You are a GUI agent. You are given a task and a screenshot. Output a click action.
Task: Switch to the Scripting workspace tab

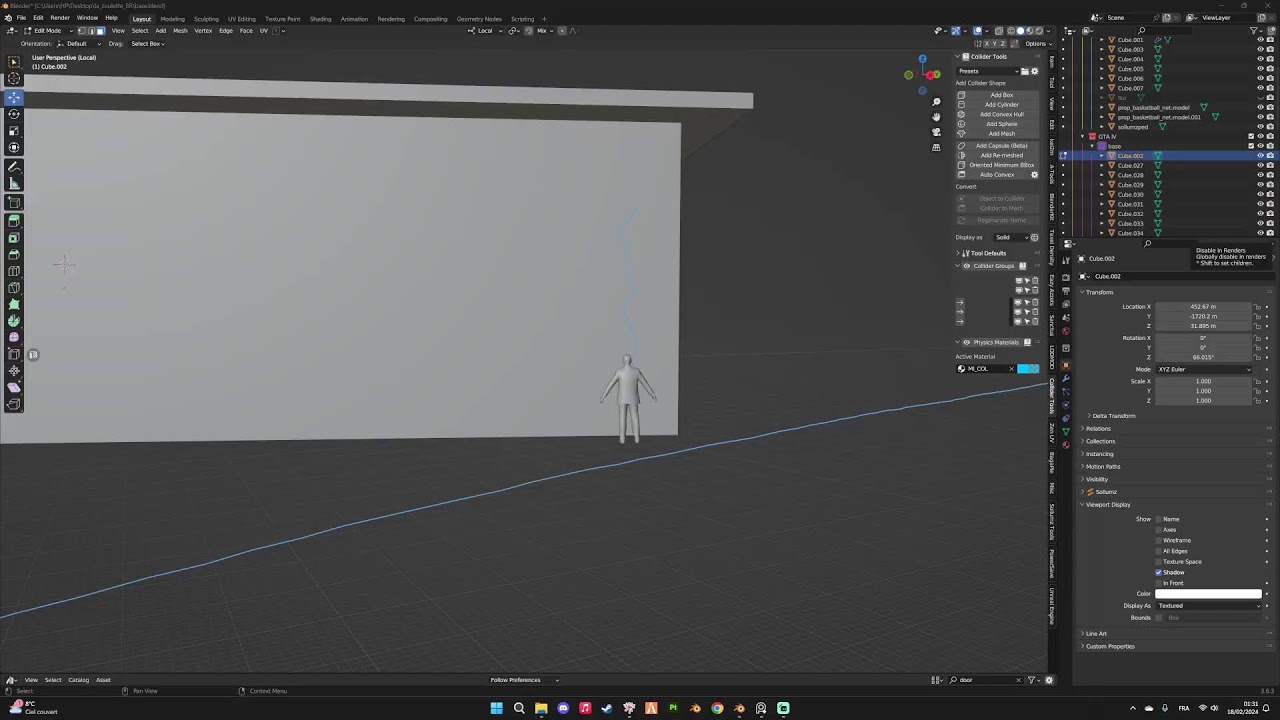pos(522,18)
